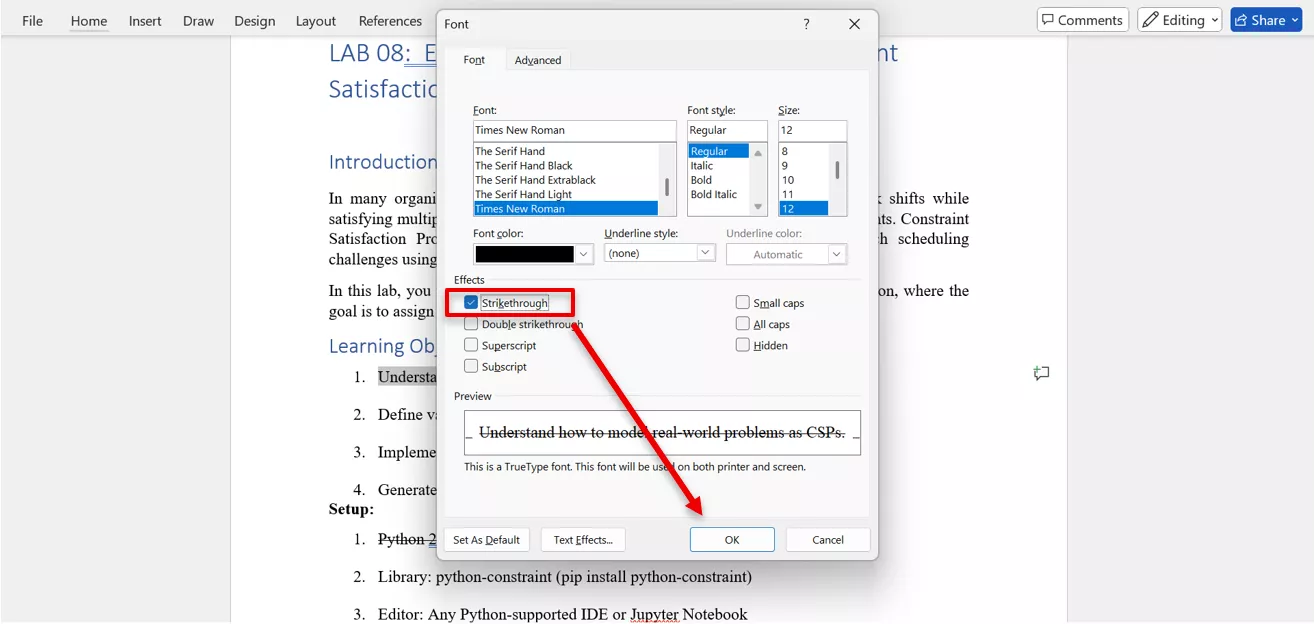
Task: Open the Underline style dropdown
Action: click(x=707, y=254)
